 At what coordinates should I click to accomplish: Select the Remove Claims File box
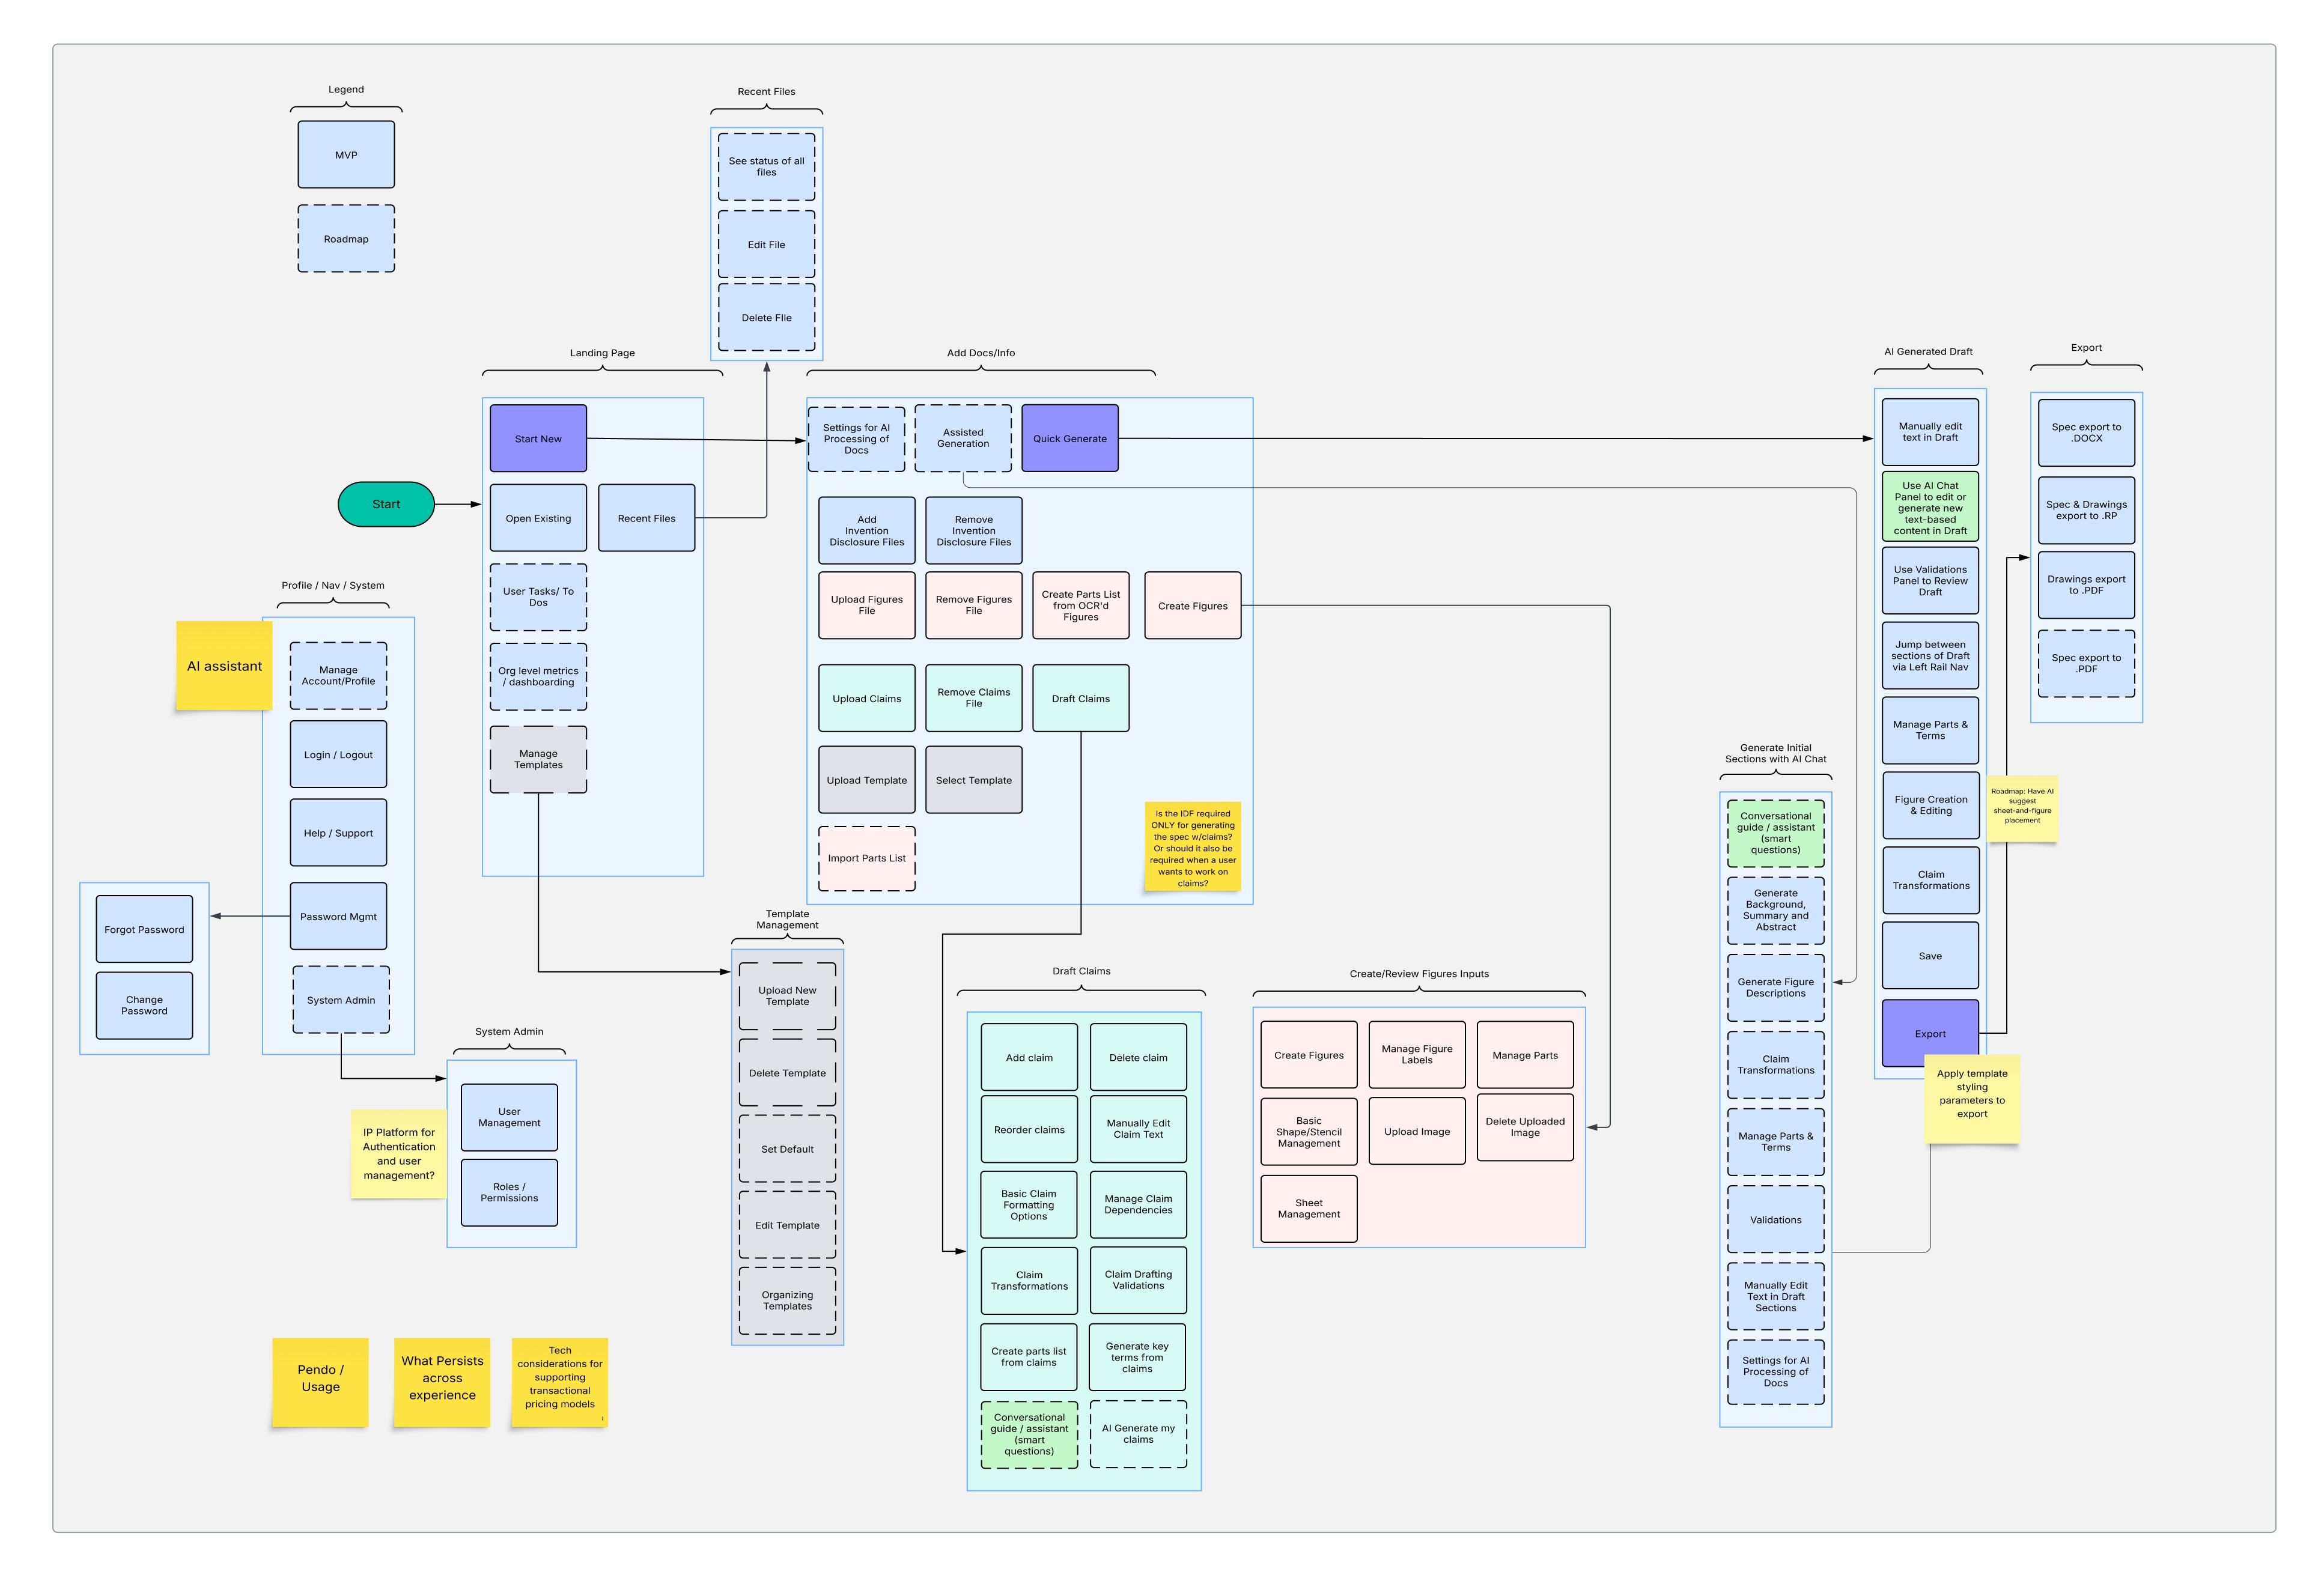click(974, 698)
